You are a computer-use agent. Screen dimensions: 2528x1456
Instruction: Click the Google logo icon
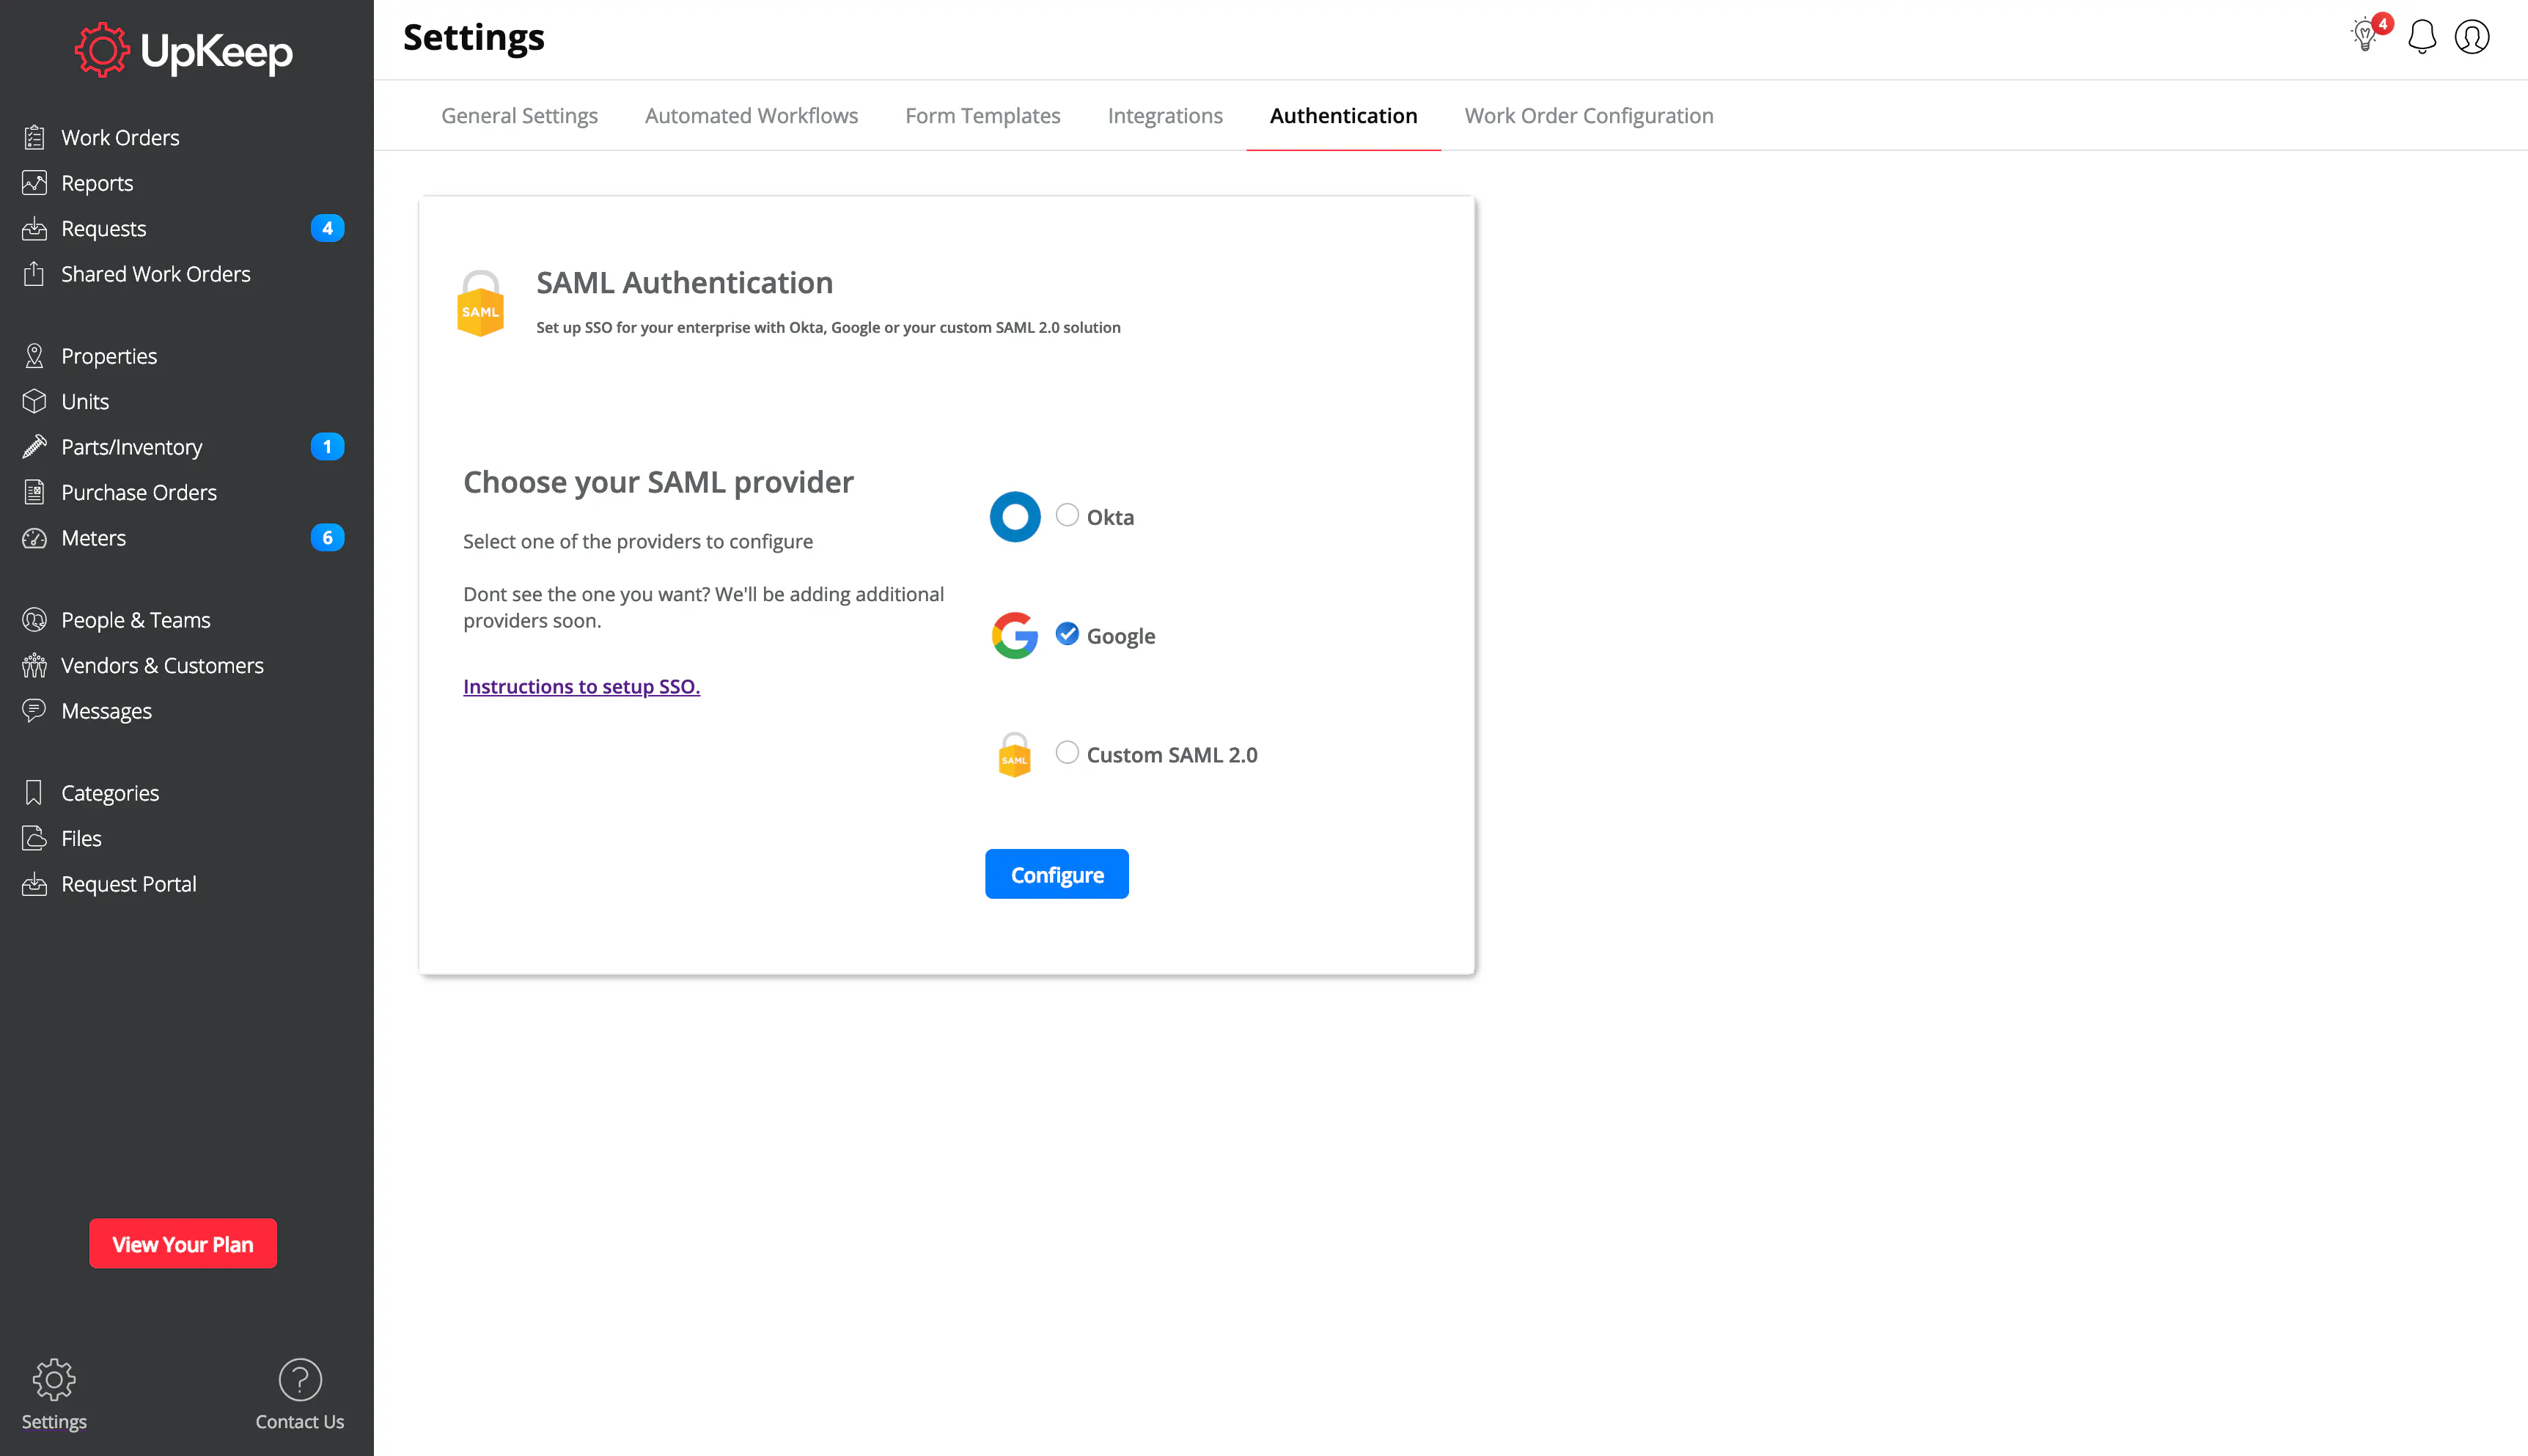tap(1014, 635)
